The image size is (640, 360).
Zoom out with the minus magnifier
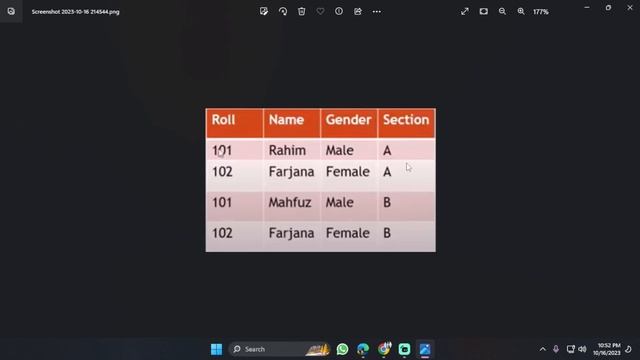(x=502, y=11)
